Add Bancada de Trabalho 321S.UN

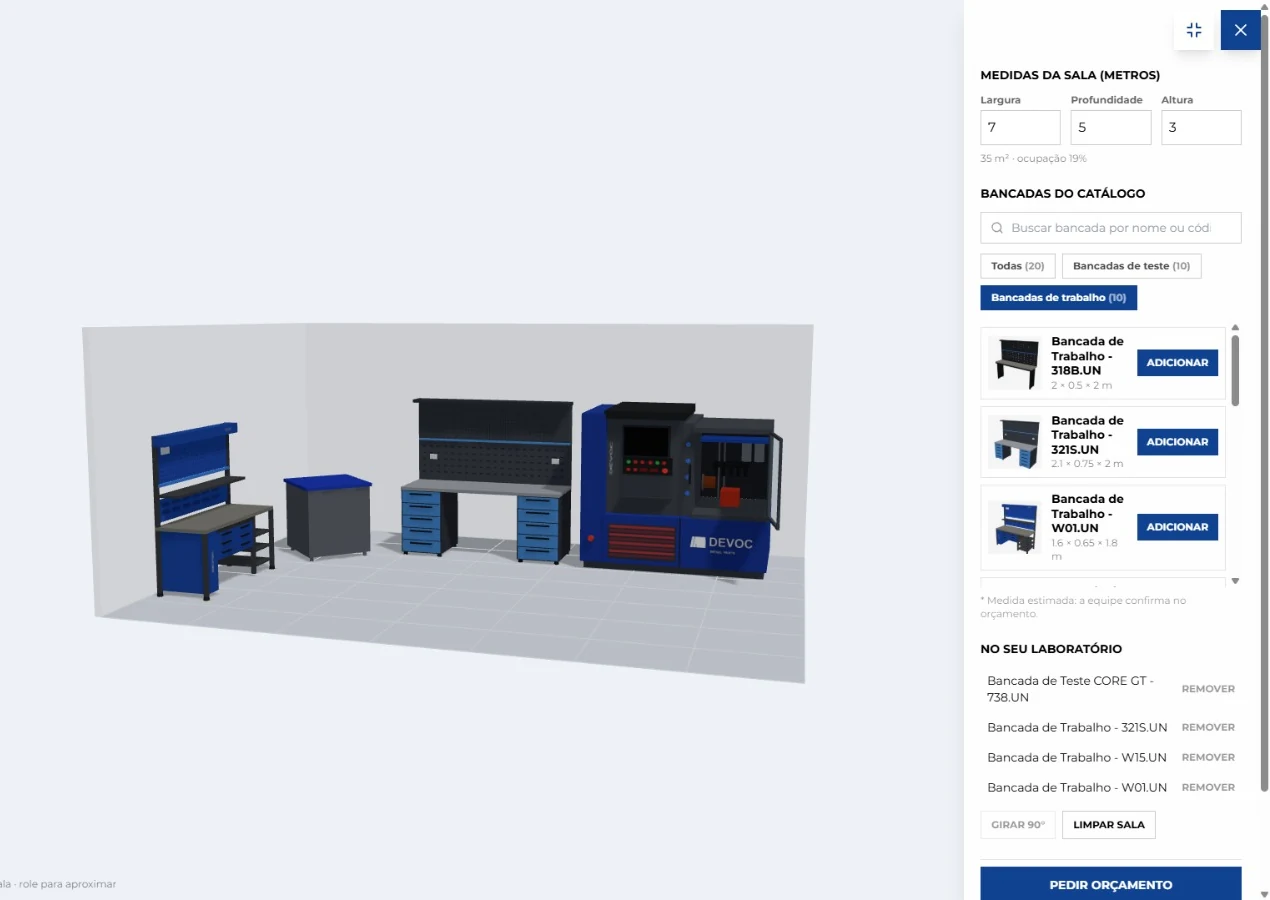tap(1177, 442)
